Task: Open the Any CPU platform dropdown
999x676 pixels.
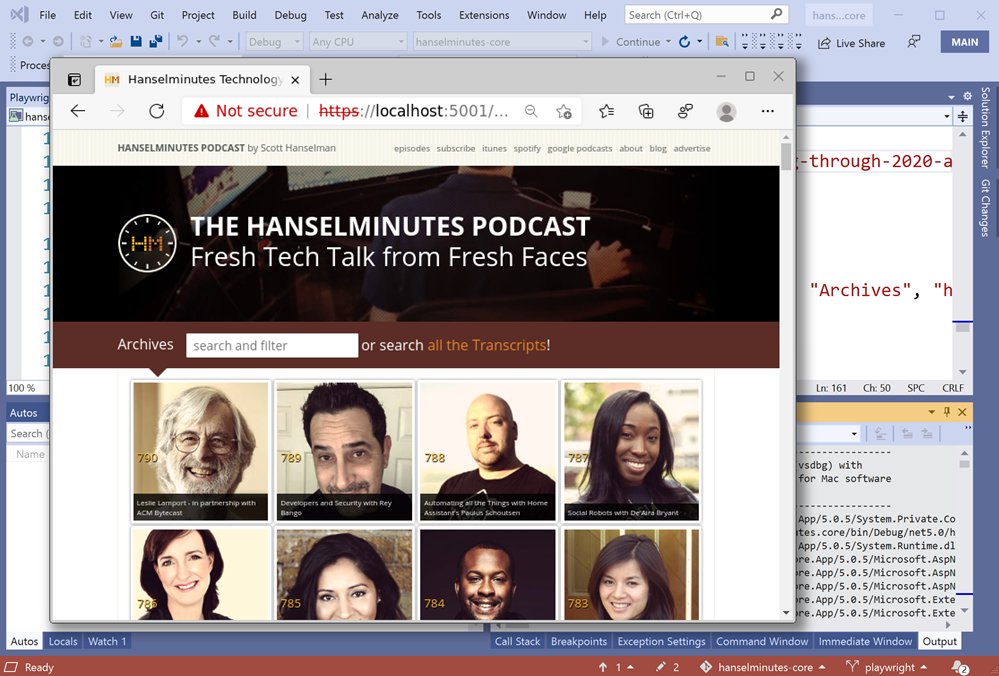Action: coord(357,41)
